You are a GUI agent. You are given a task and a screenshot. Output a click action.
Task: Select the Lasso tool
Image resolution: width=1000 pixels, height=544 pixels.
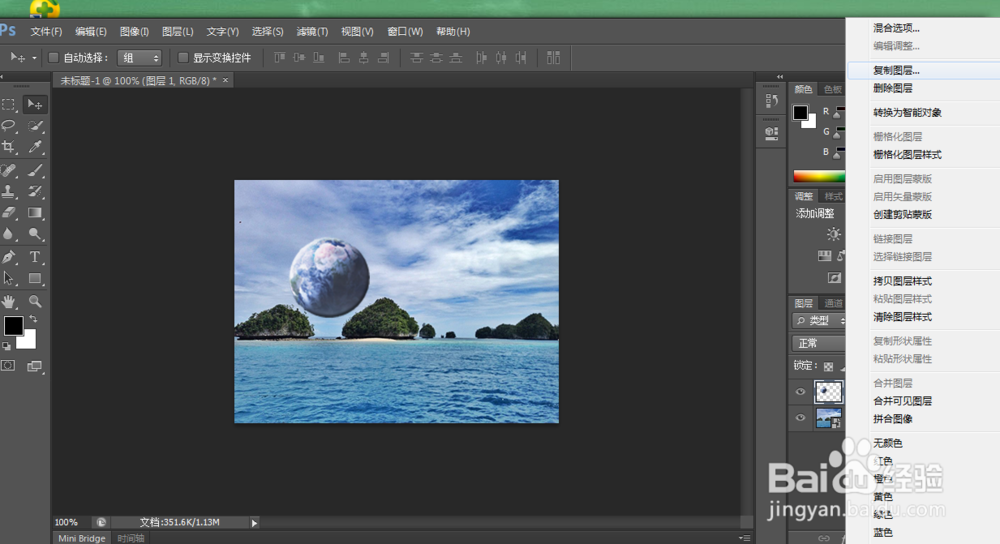click(9, 126)
